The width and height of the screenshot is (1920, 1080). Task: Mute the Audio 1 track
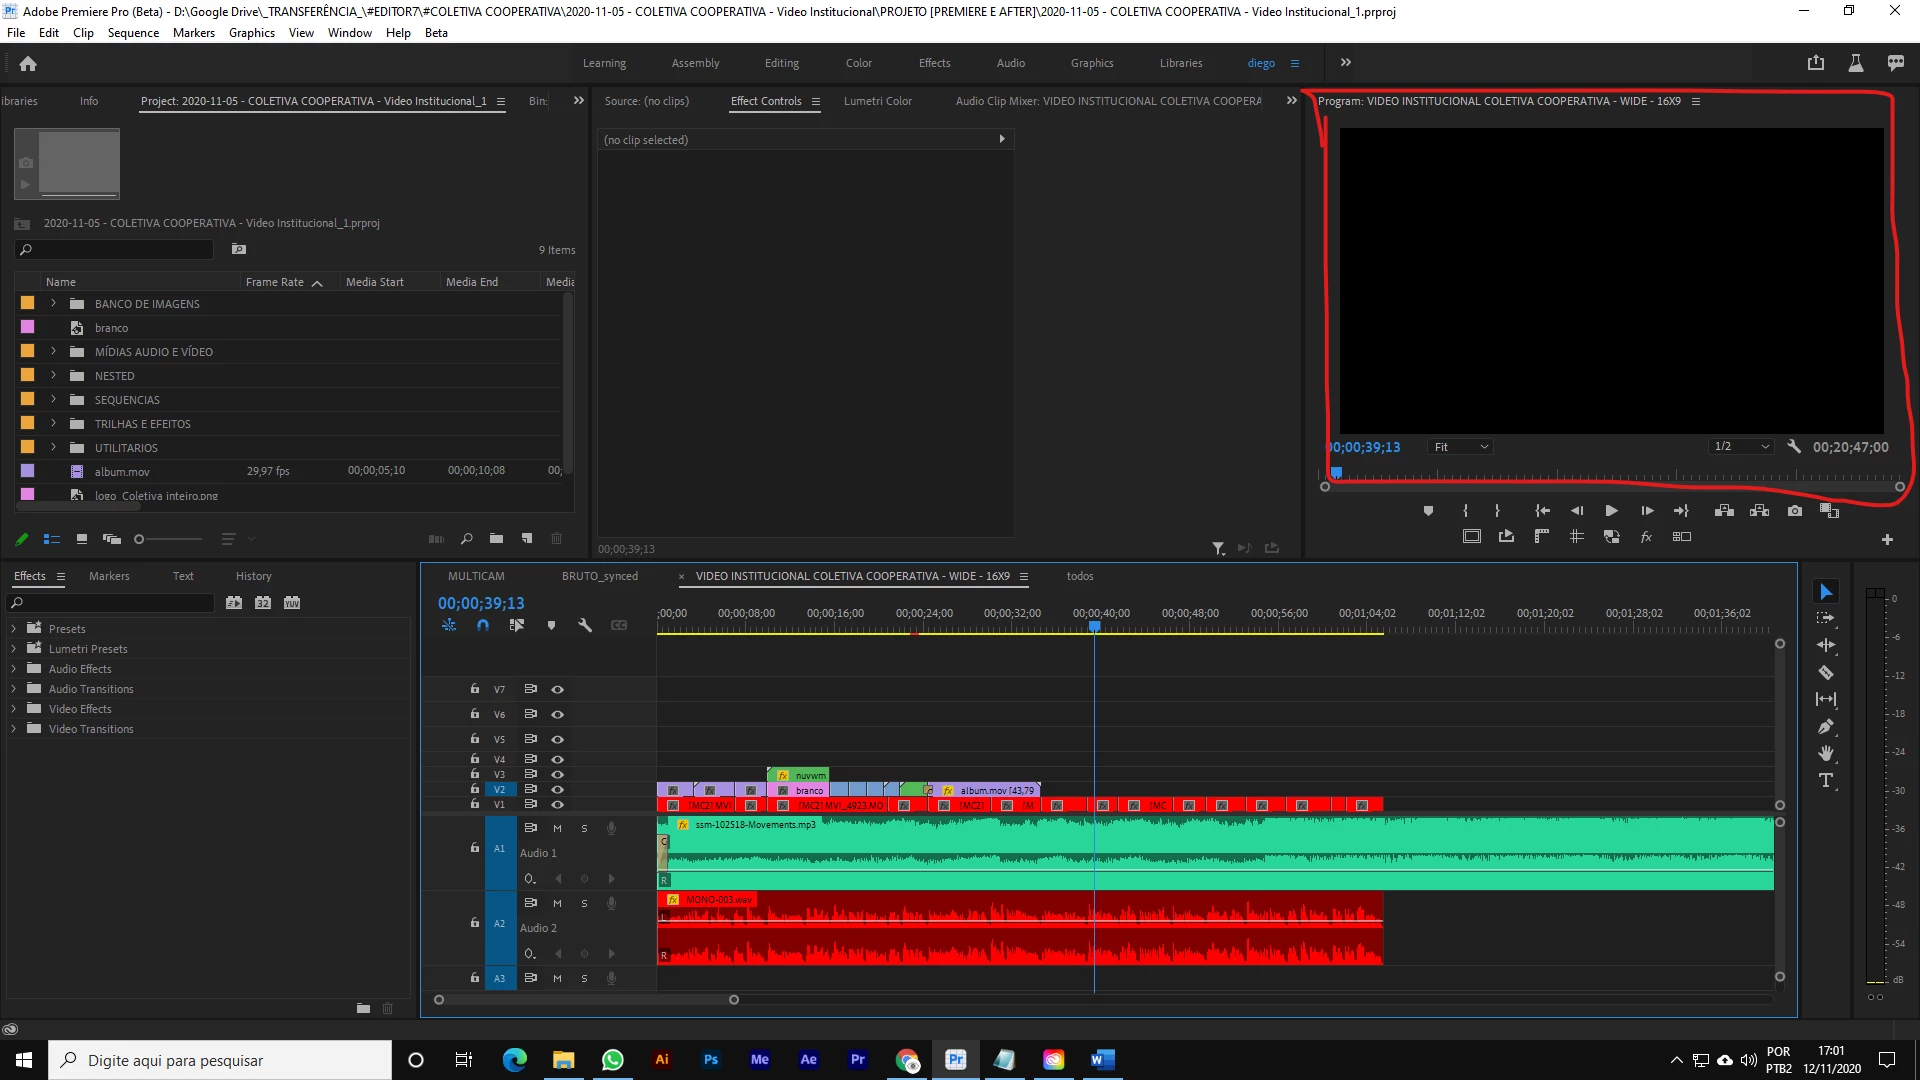coord(557,828)
